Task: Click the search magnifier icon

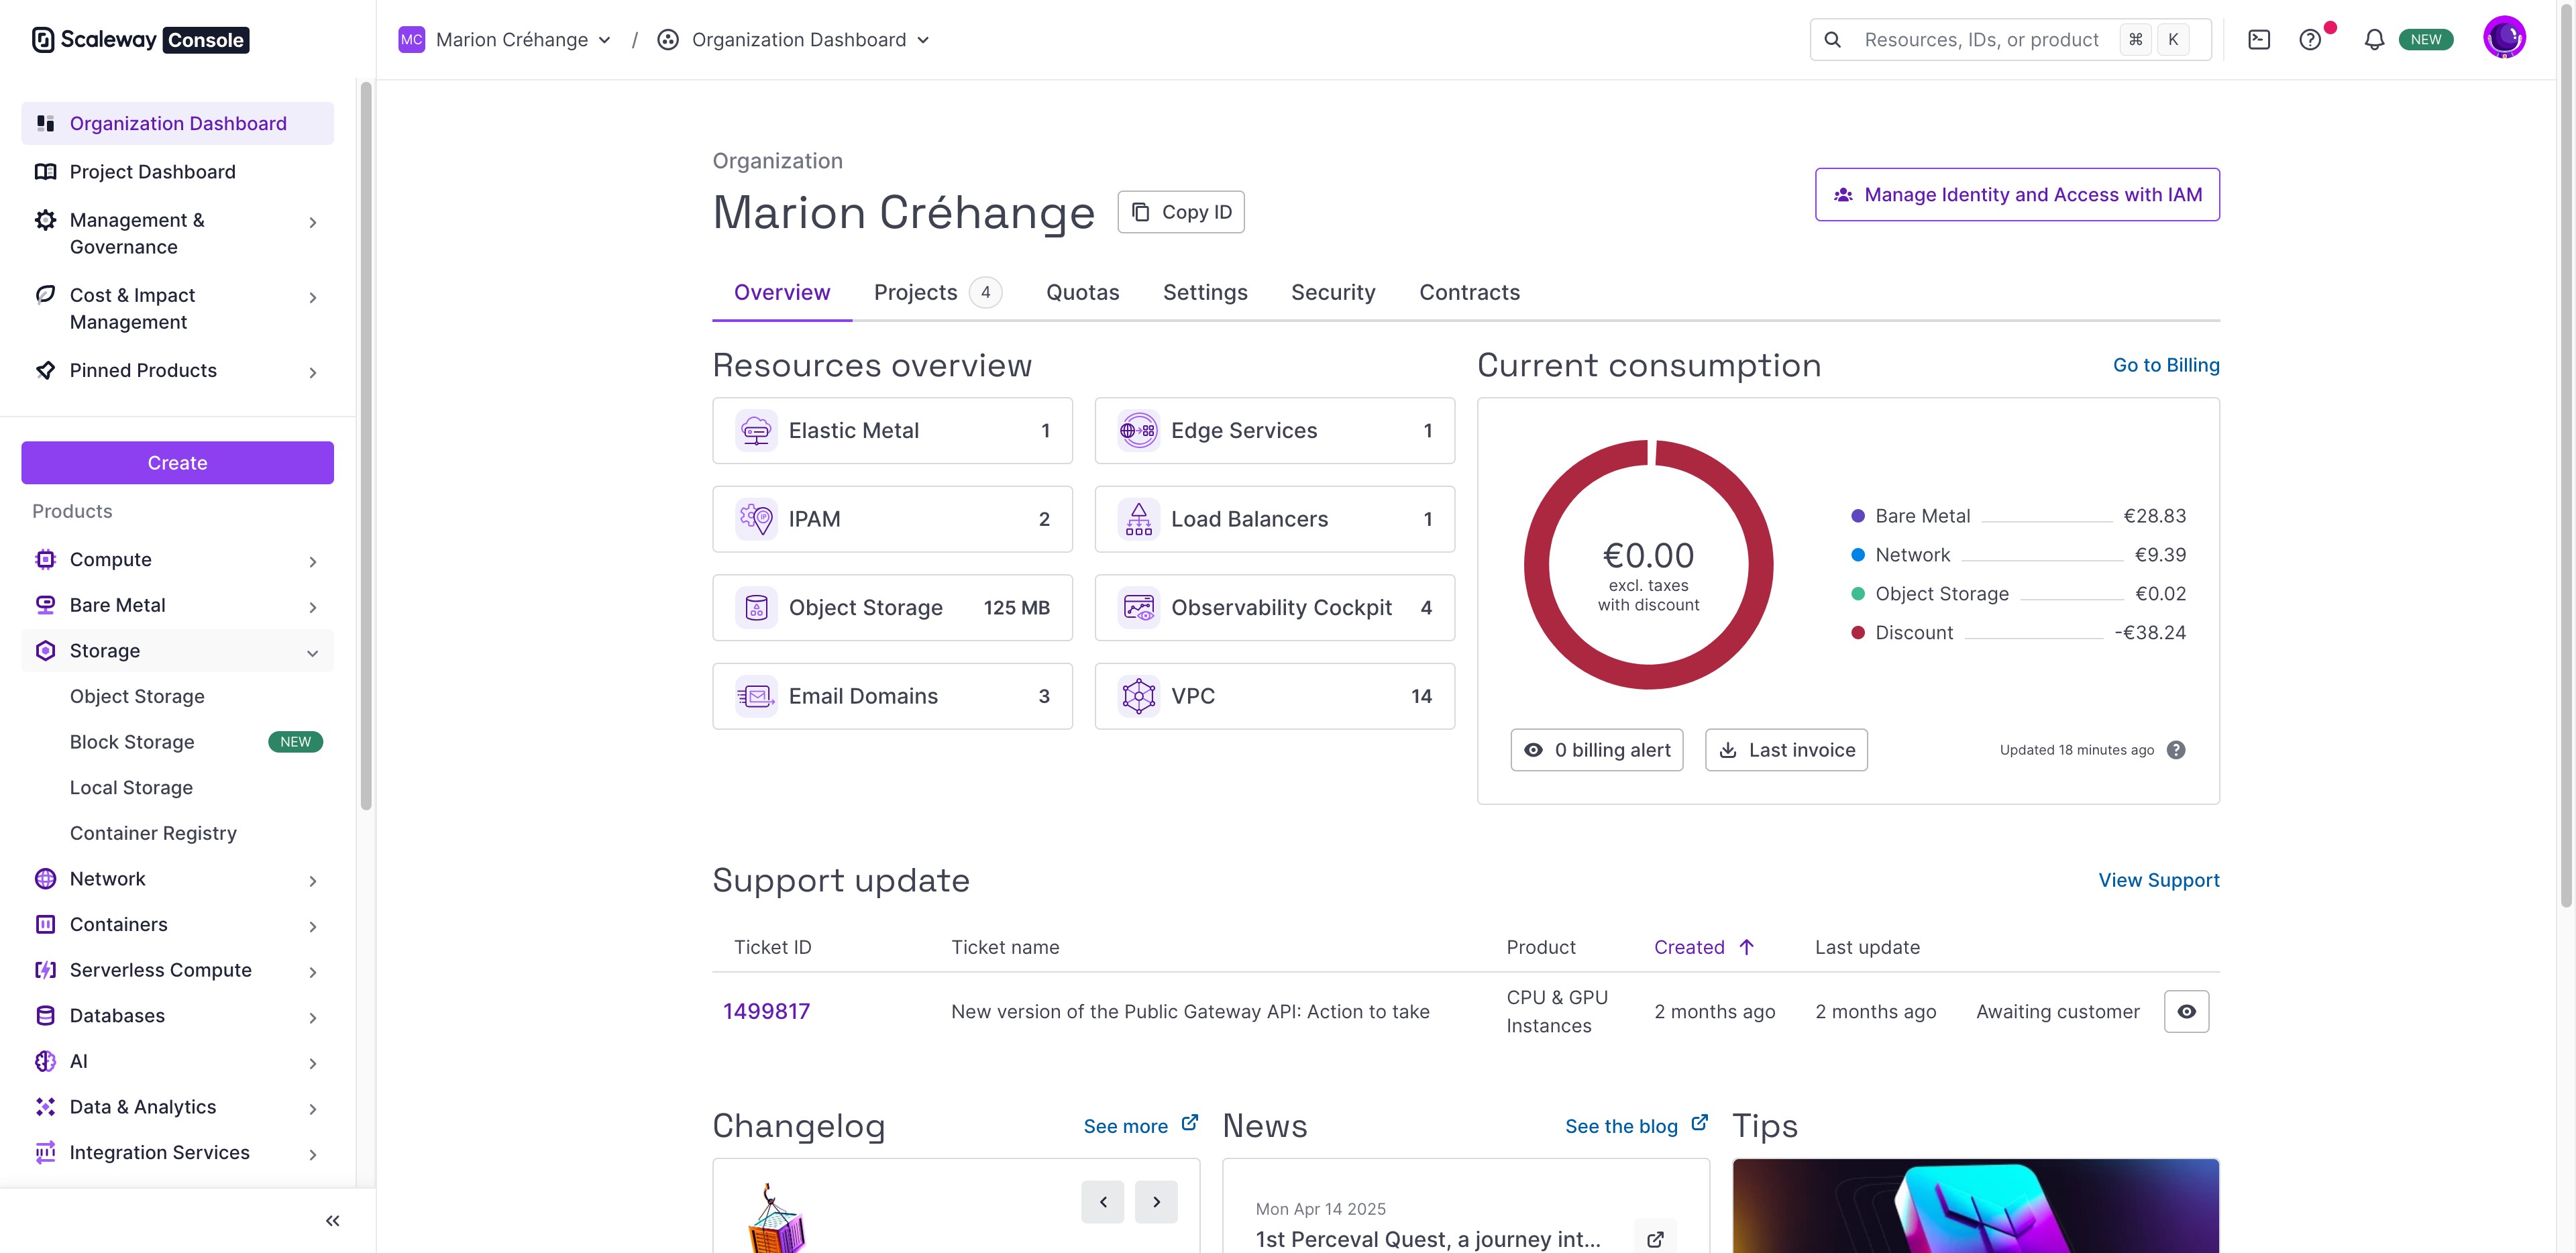Action: [x=1832, y=40]
